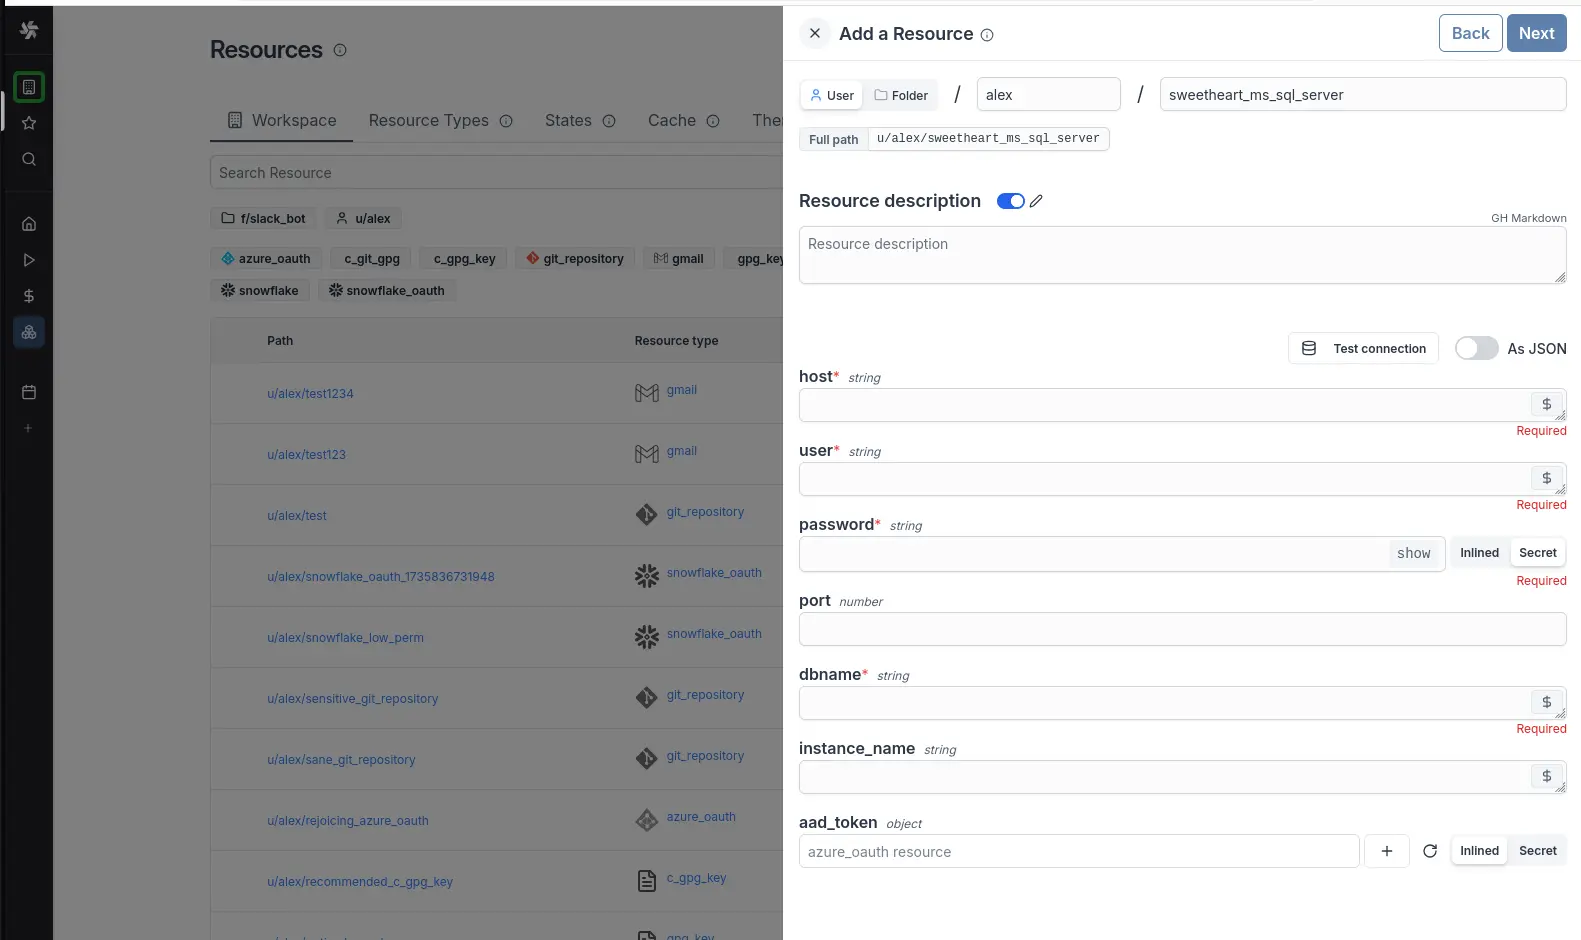The height and width of the screenshot is (940, 1581).
Task: Click the Next button
Action: coord(1536,33)
